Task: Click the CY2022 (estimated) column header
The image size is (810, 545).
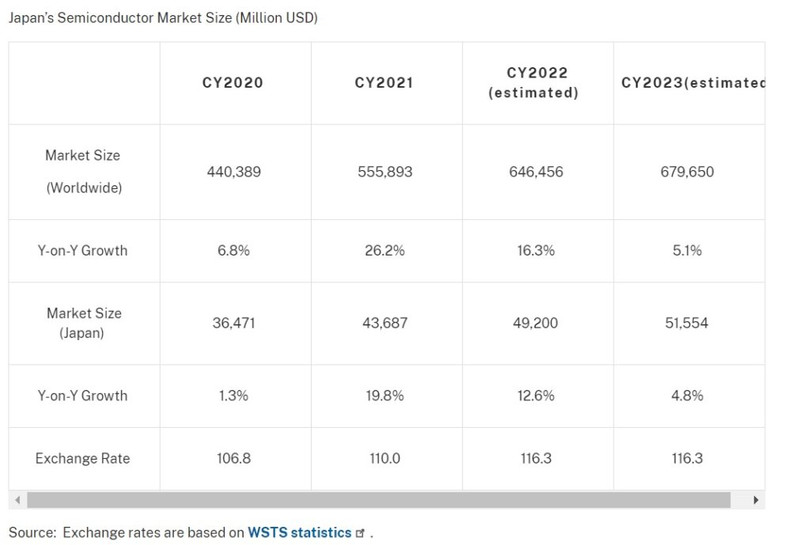Action: coord(535,83)
